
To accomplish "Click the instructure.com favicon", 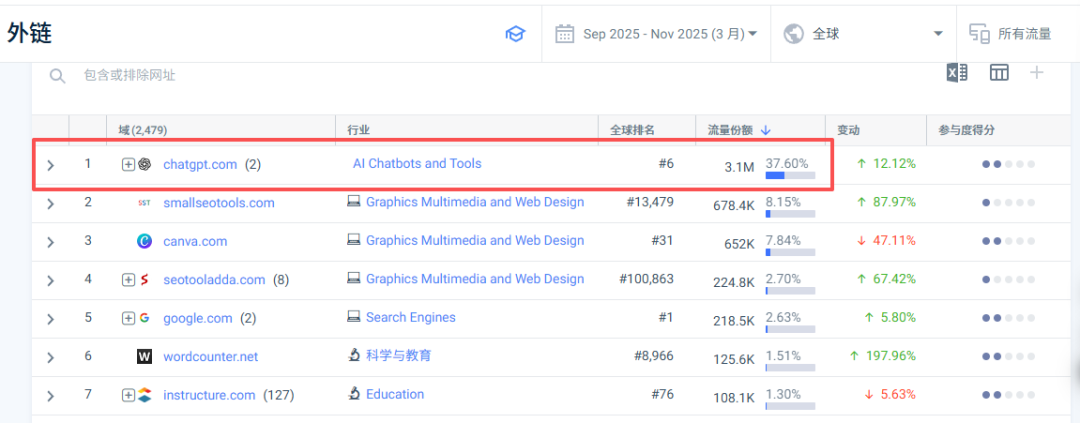I will 144,395.
